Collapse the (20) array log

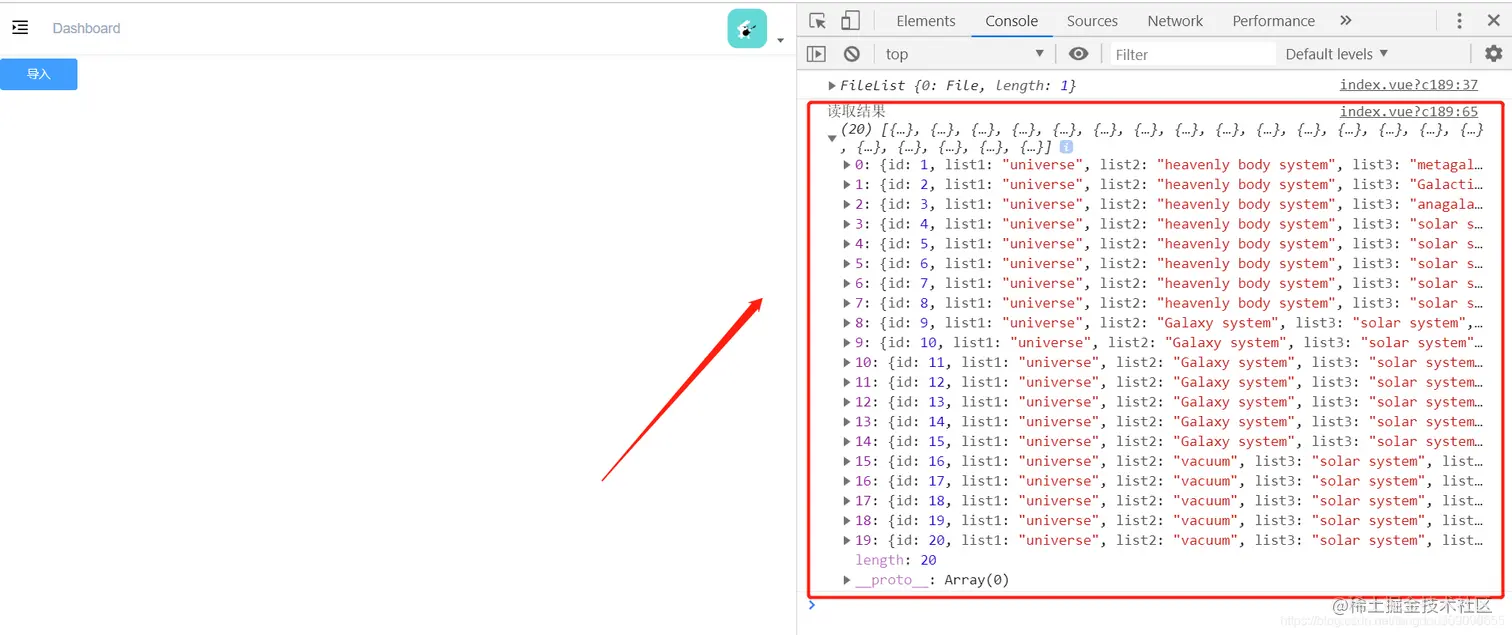(832, 139)
